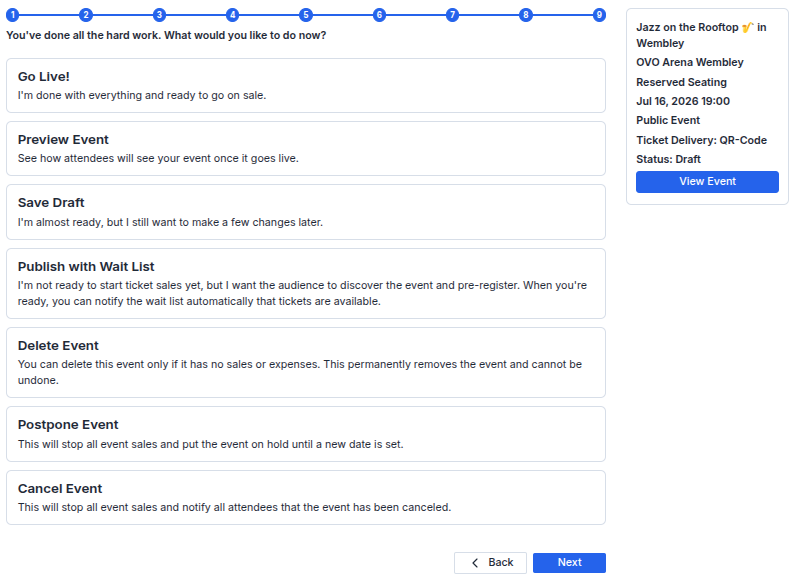The width and height of the screenshot is (795, 576).
Task: Jump to step 4 in the progress stepper
Action: [x=233, y=15]
